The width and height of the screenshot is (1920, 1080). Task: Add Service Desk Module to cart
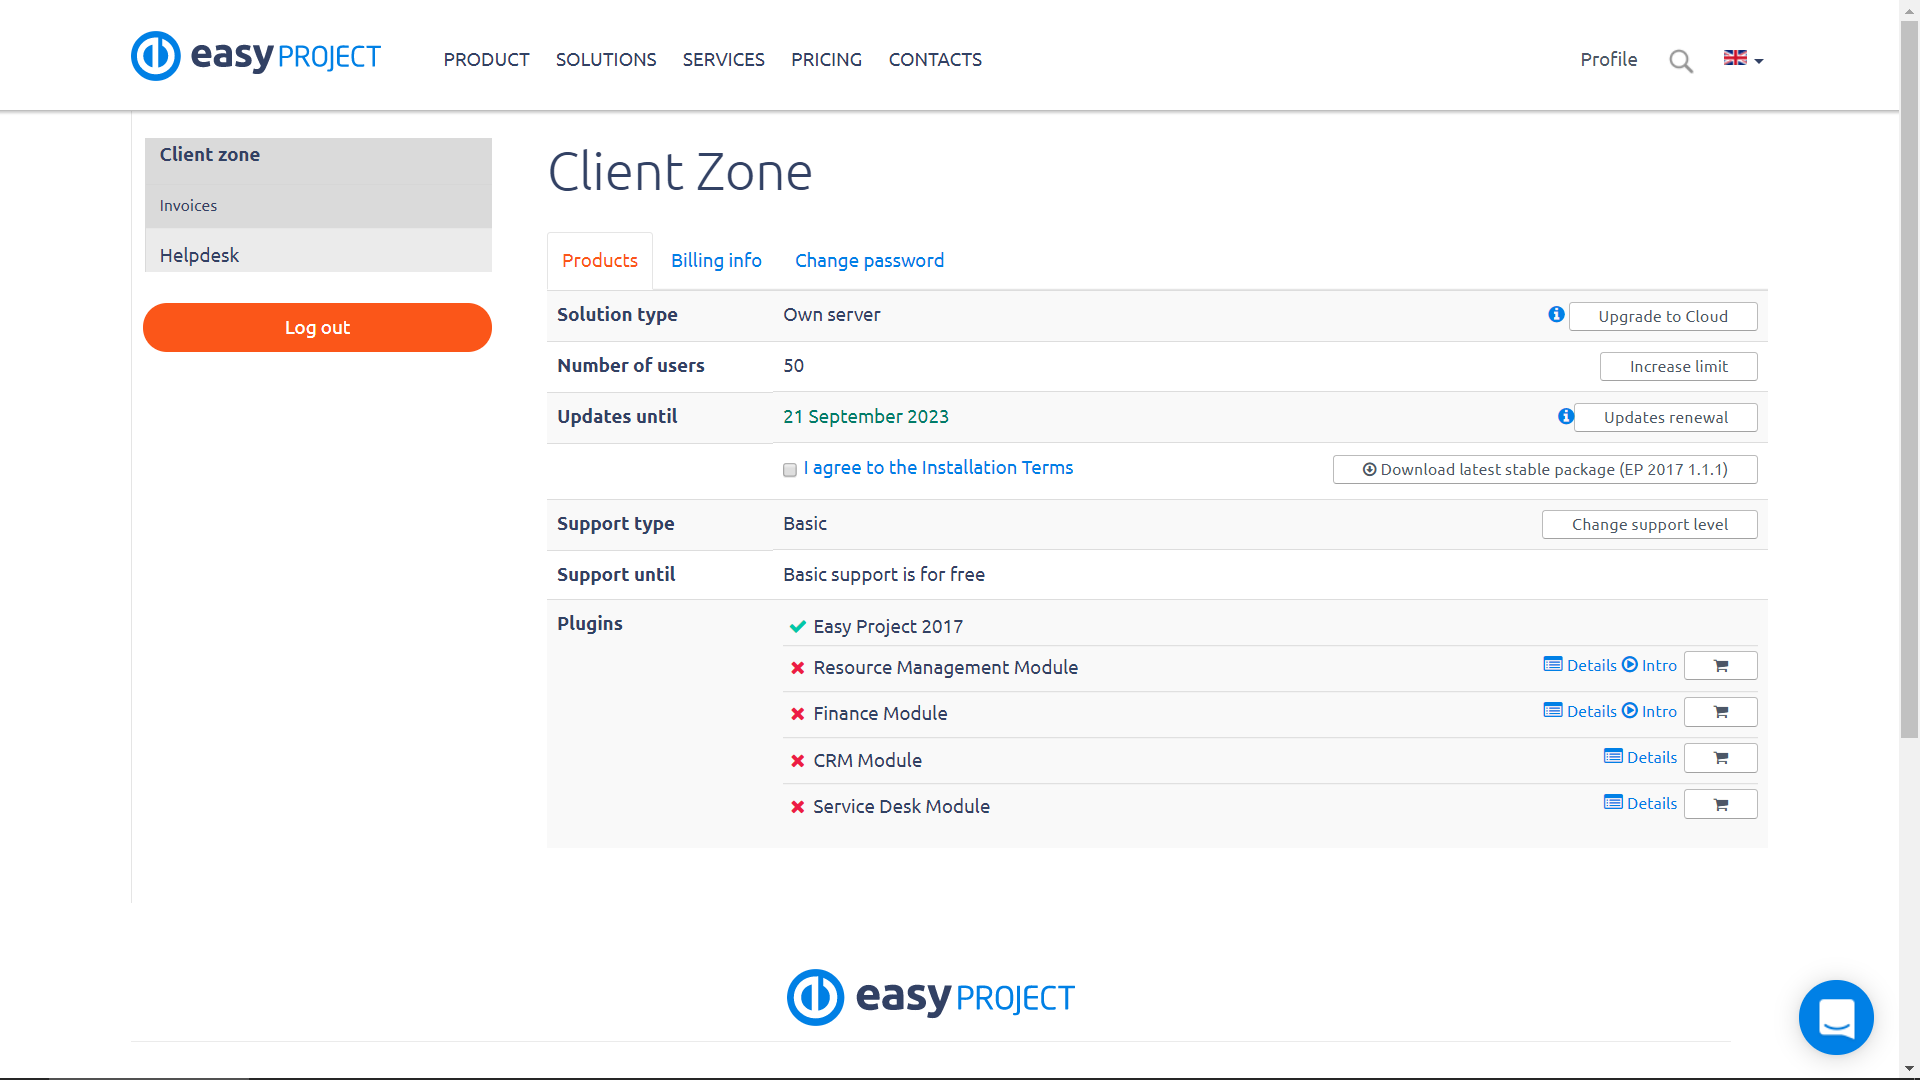click(x=1720, y=804)
